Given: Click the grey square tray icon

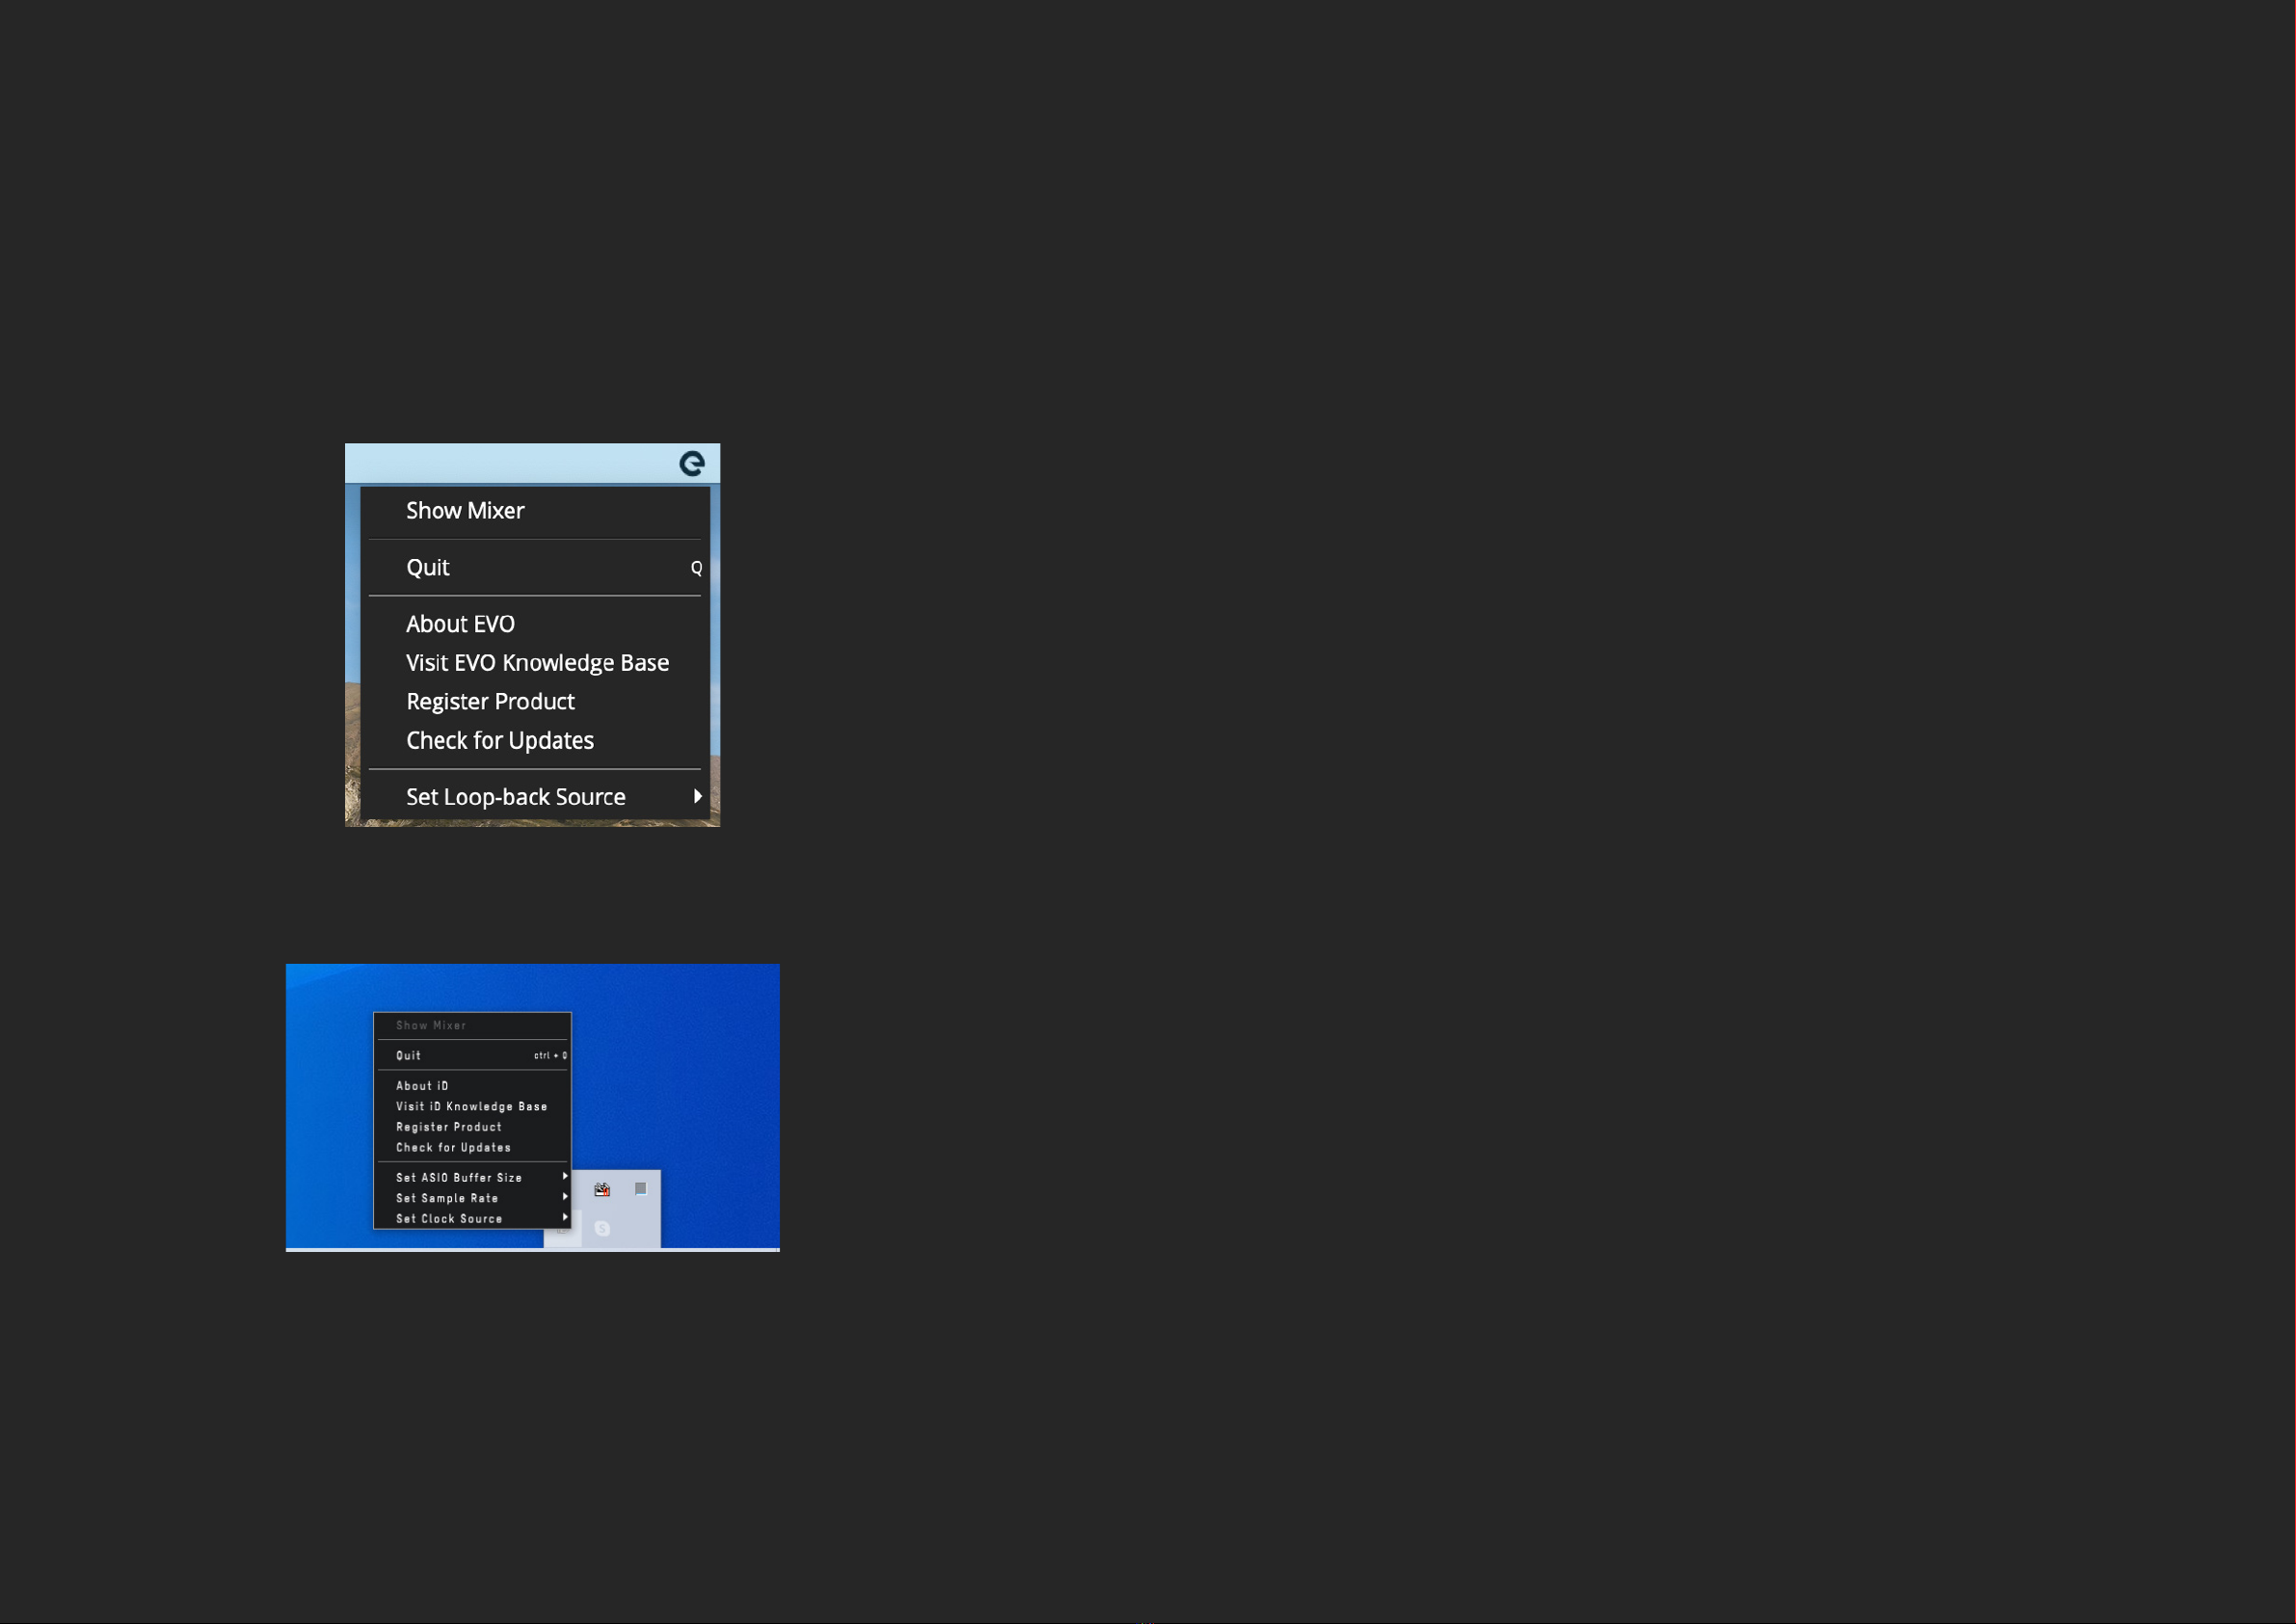Looking at the screenshot, I should tap(641, 1189).
